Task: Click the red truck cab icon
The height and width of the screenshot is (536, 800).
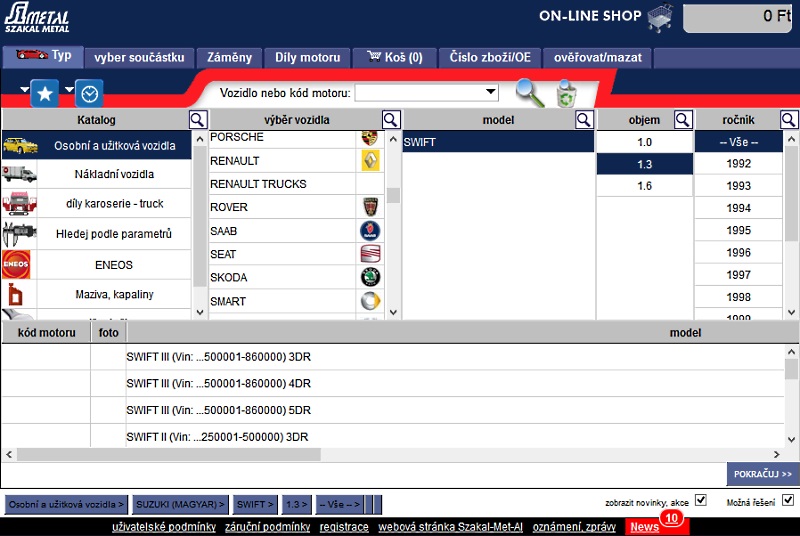Action: point(19,203)
